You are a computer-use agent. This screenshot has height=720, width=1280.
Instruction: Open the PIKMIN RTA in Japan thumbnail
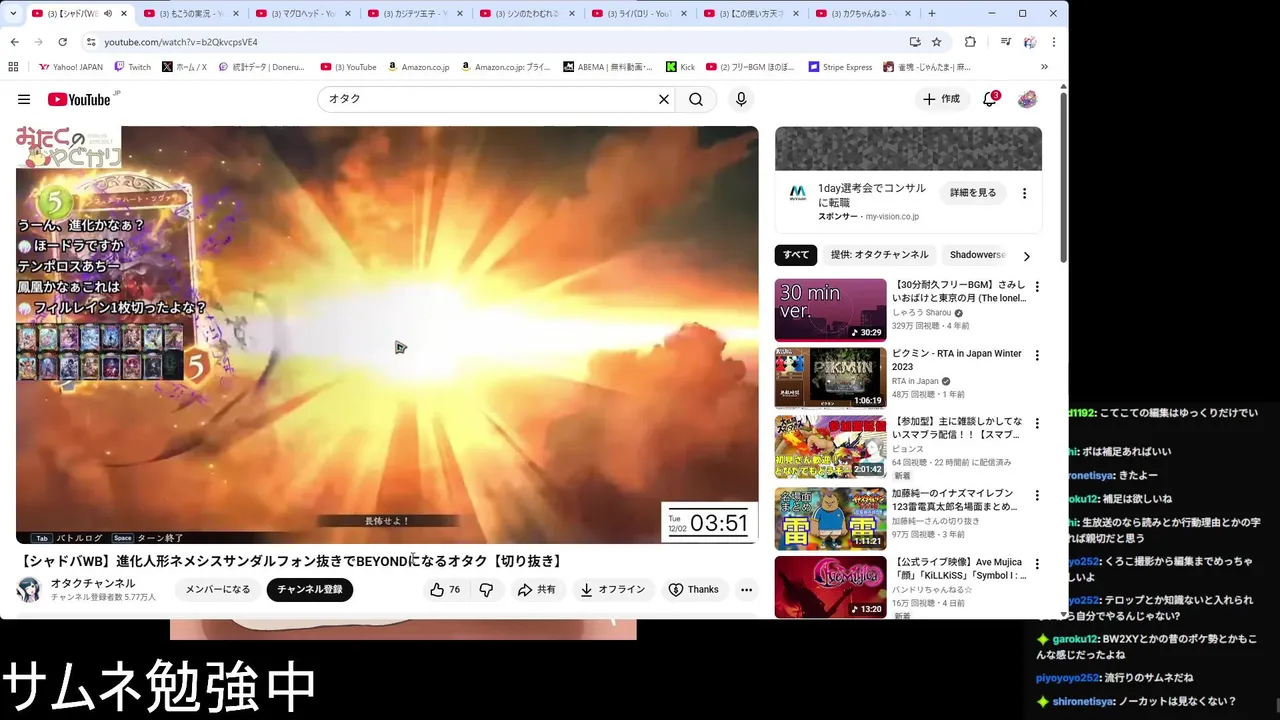click(831, 378)
